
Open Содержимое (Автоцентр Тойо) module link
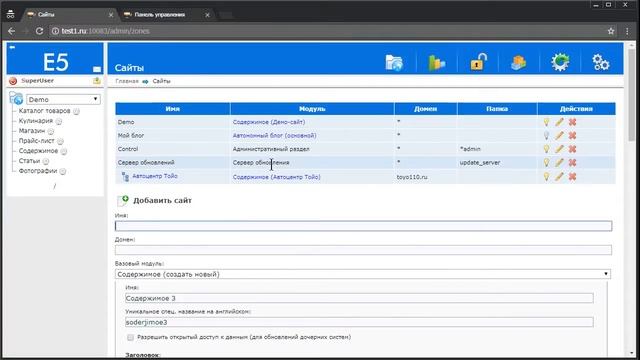pyautogui.click(x=277, y=177)
